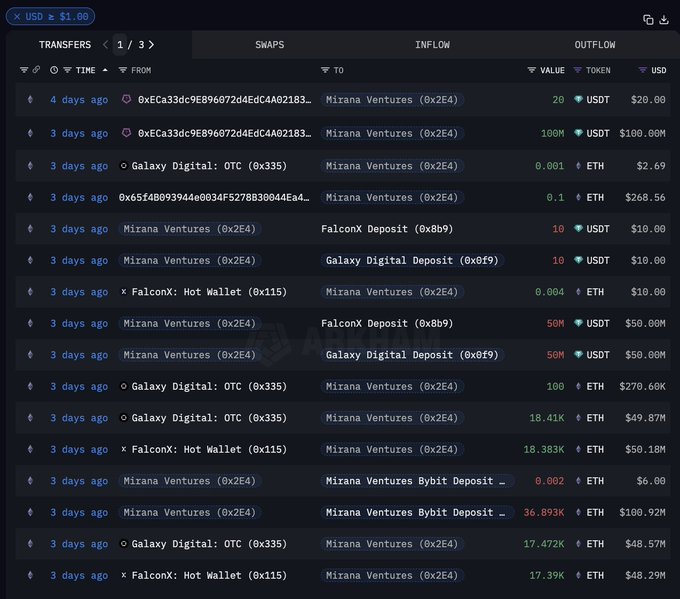Click the USDT token icon in FalconX 50M row

tap(578, 323)
